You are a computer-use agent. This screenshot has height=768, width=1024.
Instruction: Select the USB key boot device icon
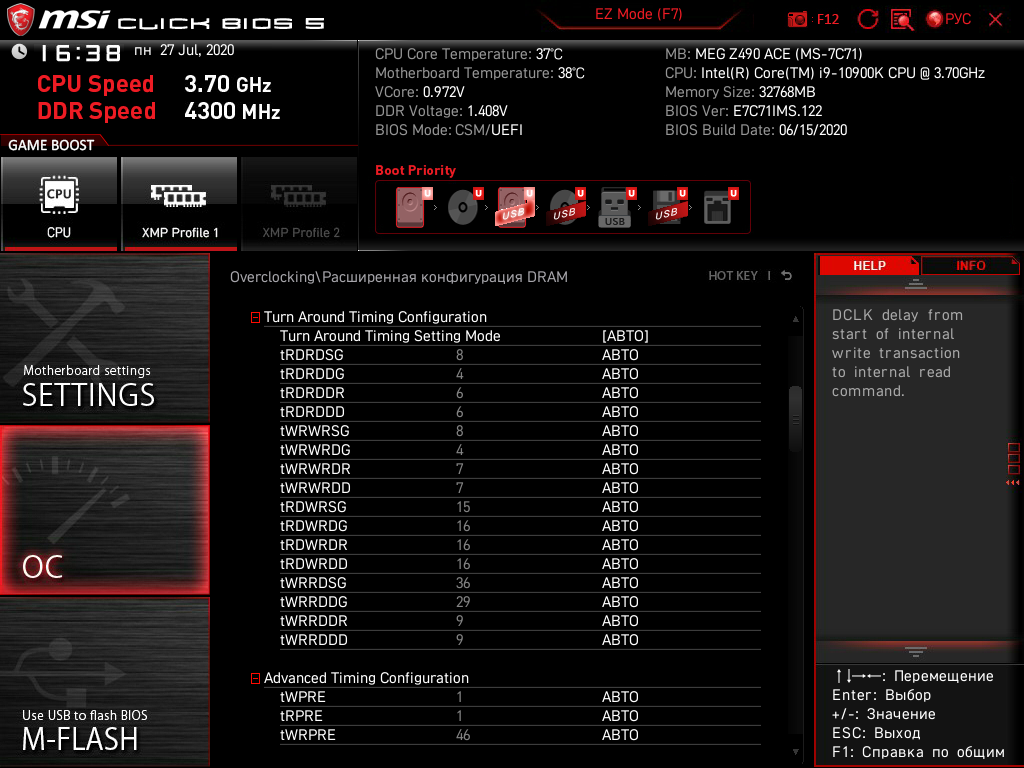pos(616,207)
